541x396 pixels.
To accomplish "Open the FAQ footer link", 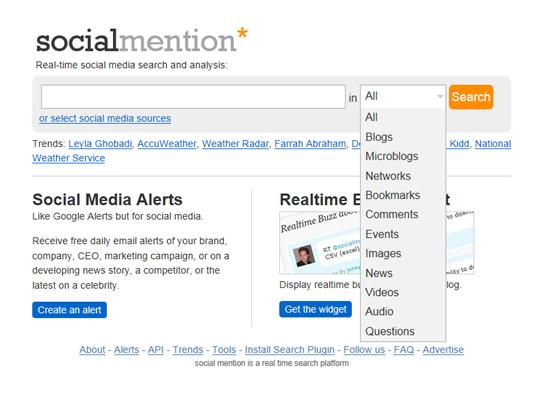I will coord(404,350).
